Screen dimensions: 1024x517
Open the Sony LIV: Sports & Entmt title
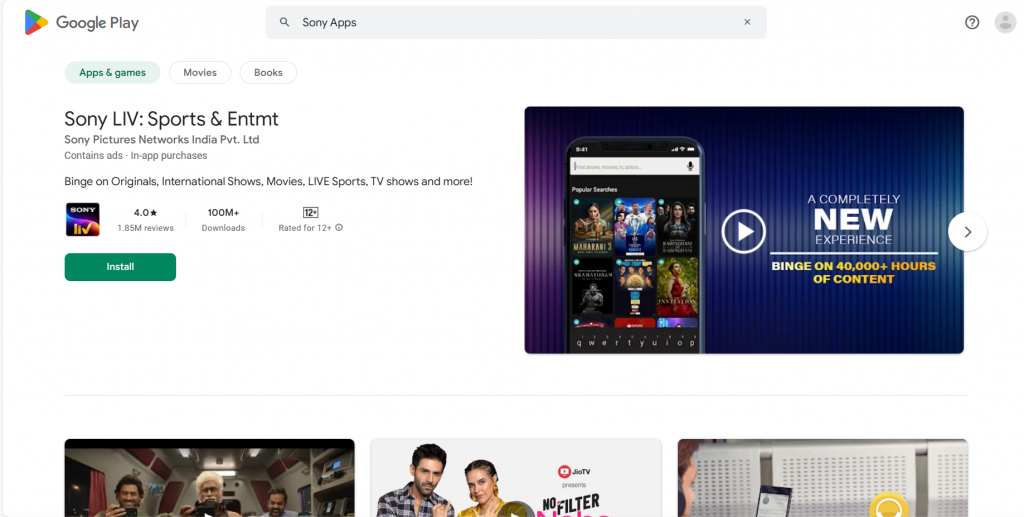tap(171, 119)
